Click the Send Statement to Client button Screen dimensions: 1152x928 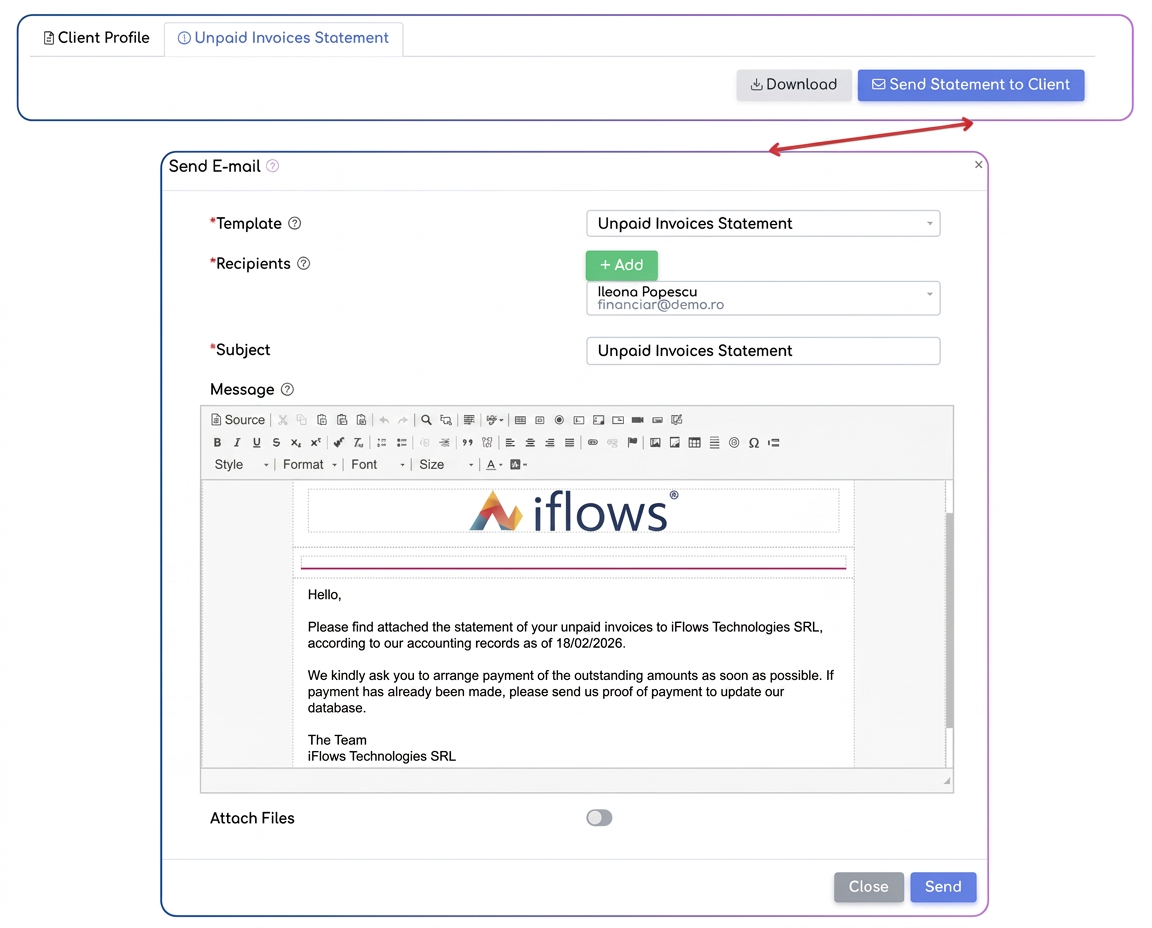971,84
